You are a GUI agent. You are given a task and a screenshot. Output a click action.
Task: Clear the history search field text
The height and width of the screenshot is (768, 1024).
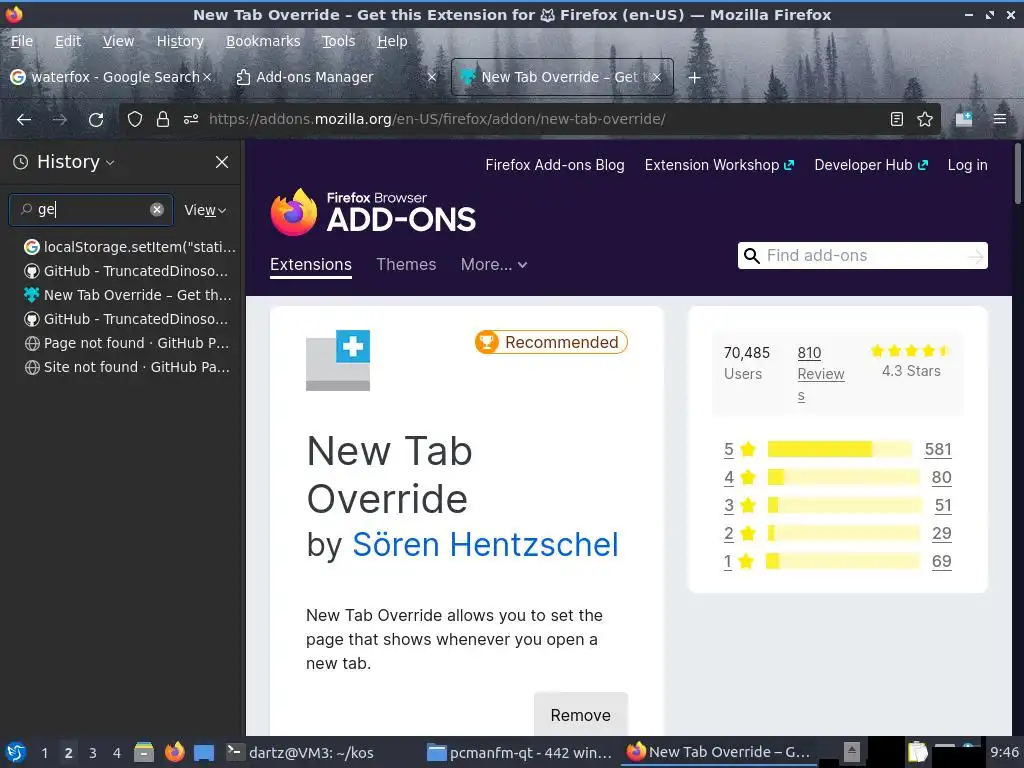click(x=157, y=210)
